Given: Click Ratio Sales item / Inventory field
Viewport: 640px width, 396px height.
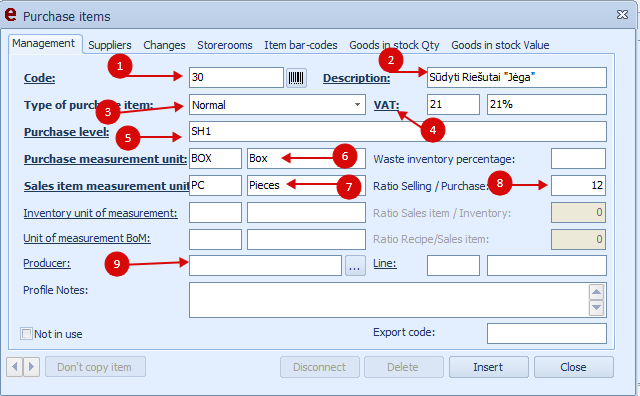Looking at the screenshot, I should tap(578, 212).
